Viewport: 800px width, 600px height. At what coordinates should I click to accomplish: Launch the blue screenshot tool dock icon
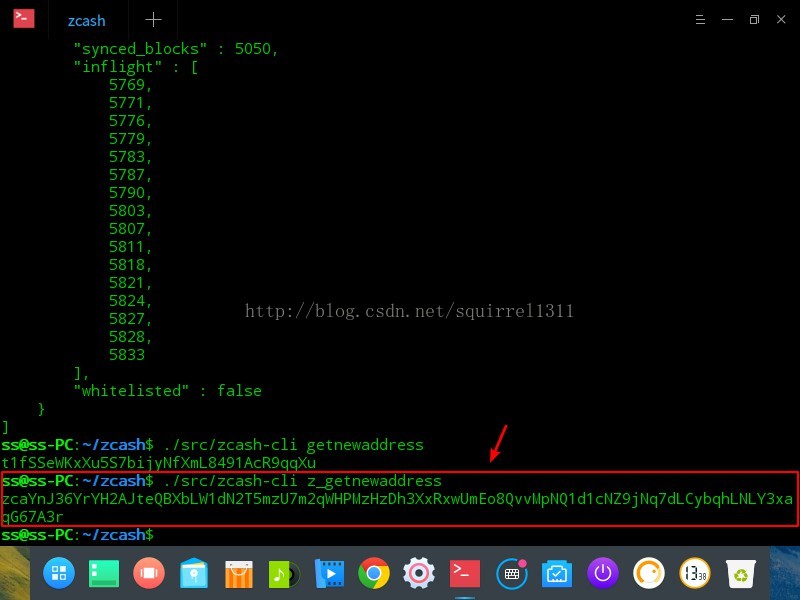click(557, 574)
